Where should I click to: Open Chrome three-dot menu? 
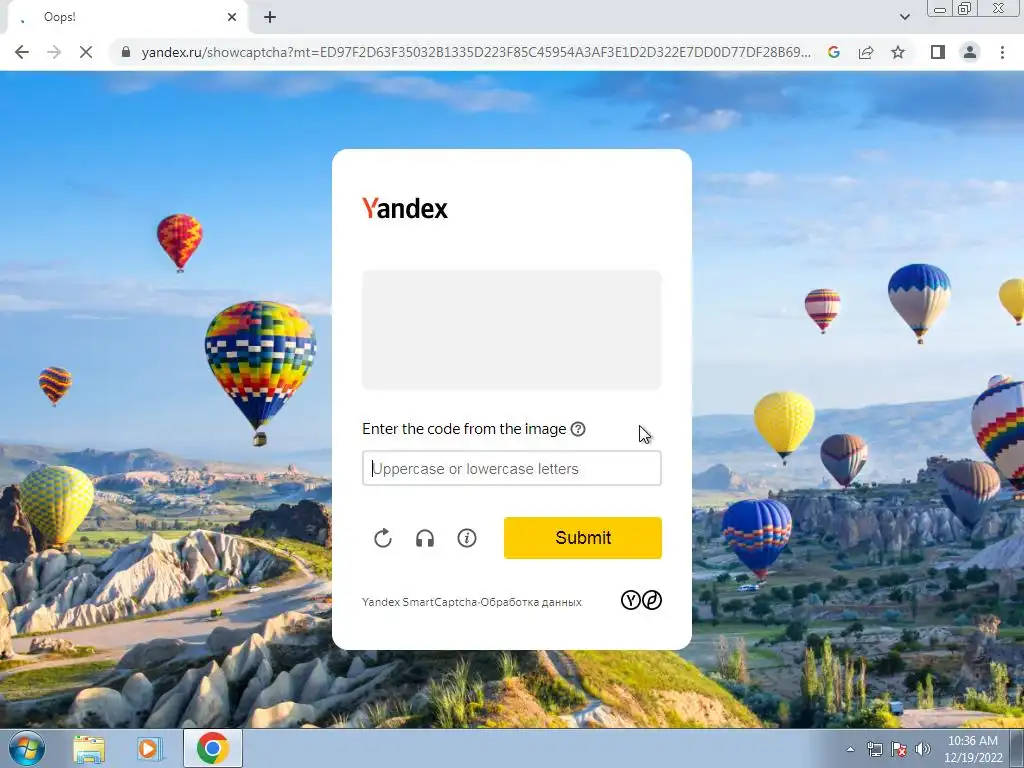pyautogui.click(x=1002, y=52)
